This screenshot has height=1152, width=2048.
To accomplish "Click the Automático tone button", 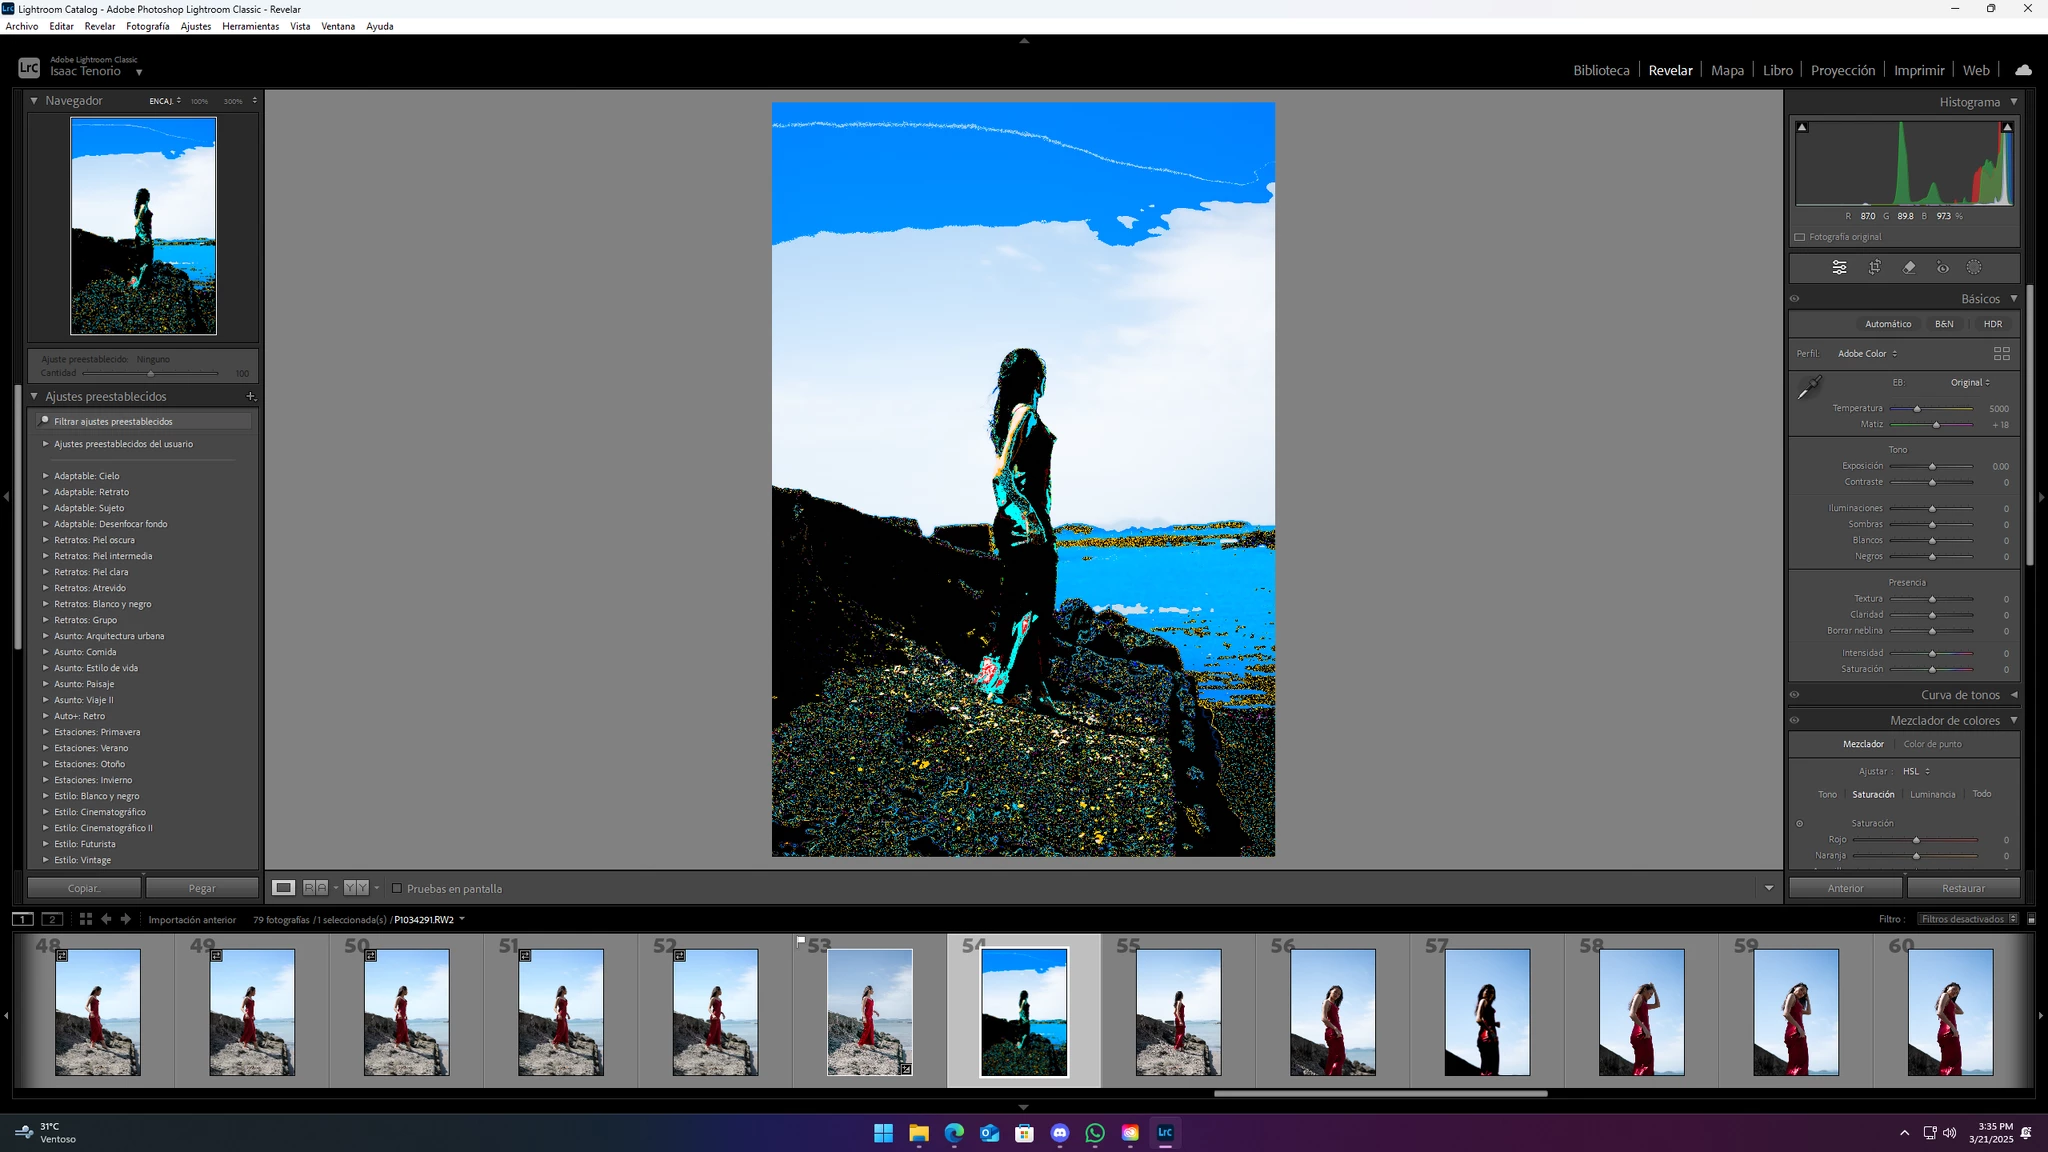I will [x=1887, y=324].
